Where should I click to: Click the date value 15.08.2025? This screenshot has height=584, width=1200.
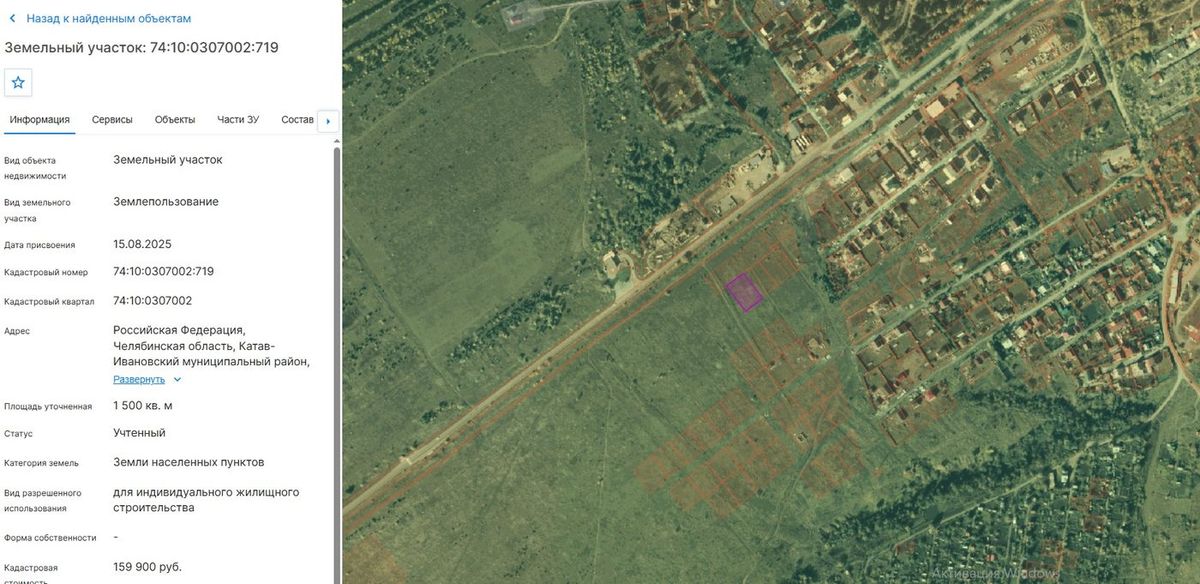143,244
